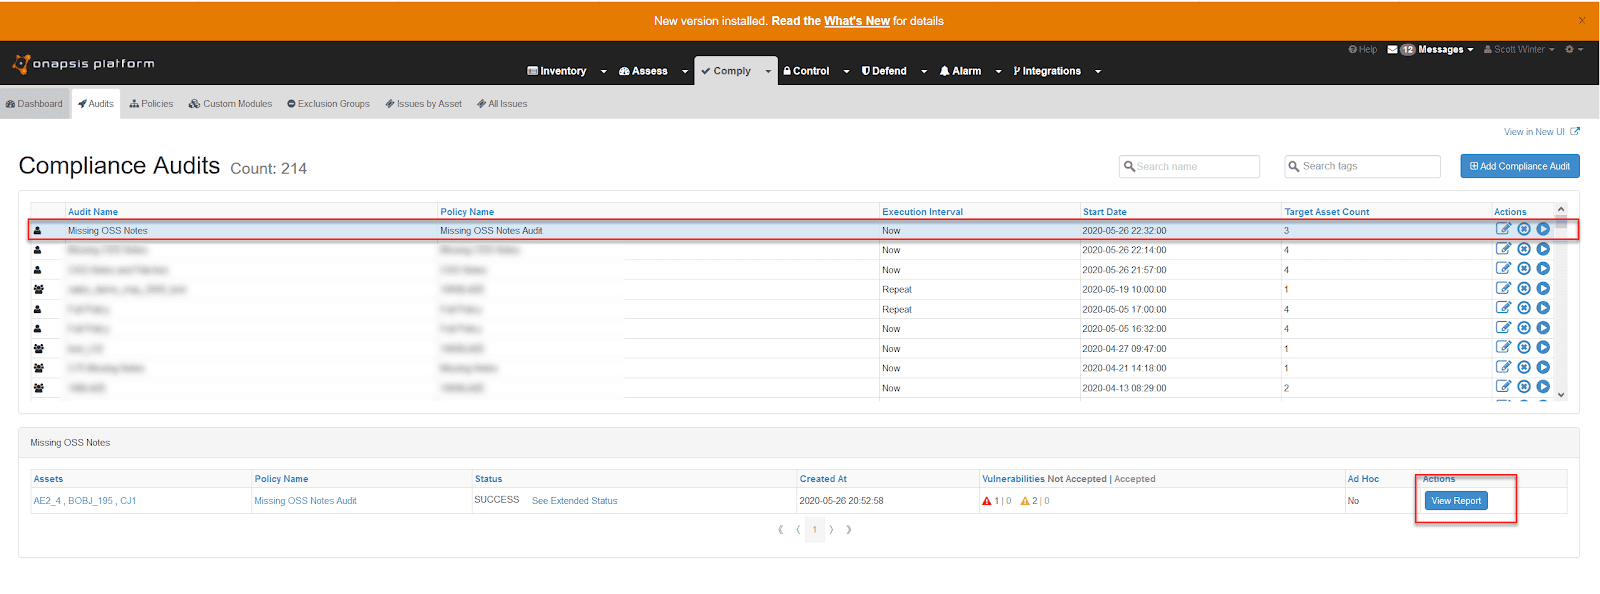Click the Onapsis platform logo
The width and height of the screenshot is (1600, 594).
(x=84, y=64)
